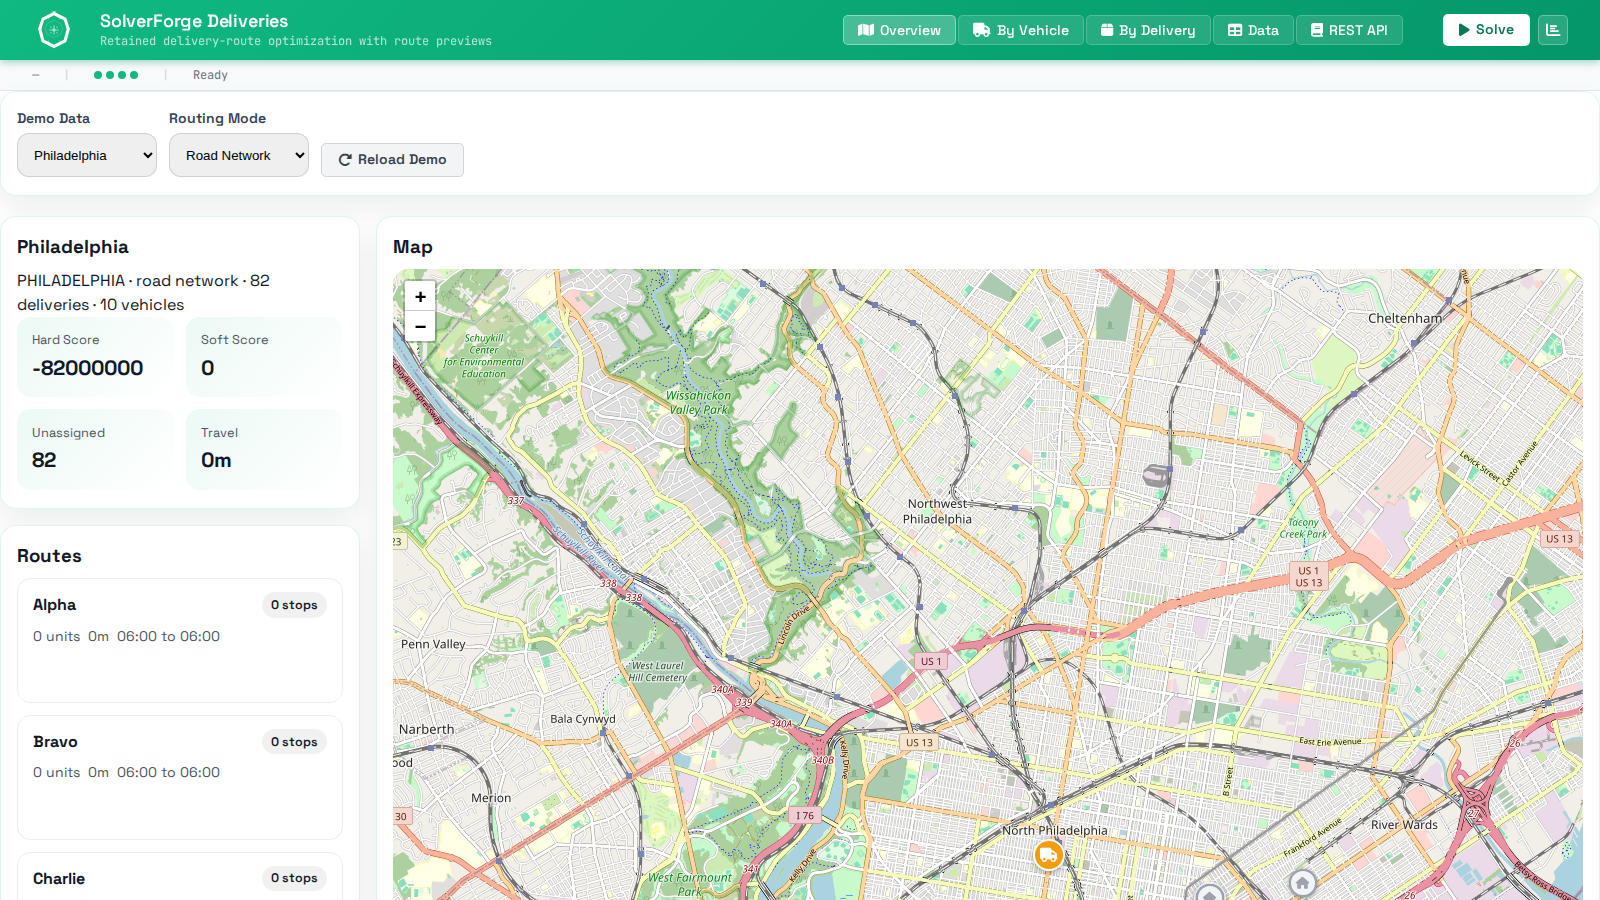Viewport: 1600px width, 900px height.
Task: Click the house marker near Frankford Avenue
Action: [x=1302, y=883]
